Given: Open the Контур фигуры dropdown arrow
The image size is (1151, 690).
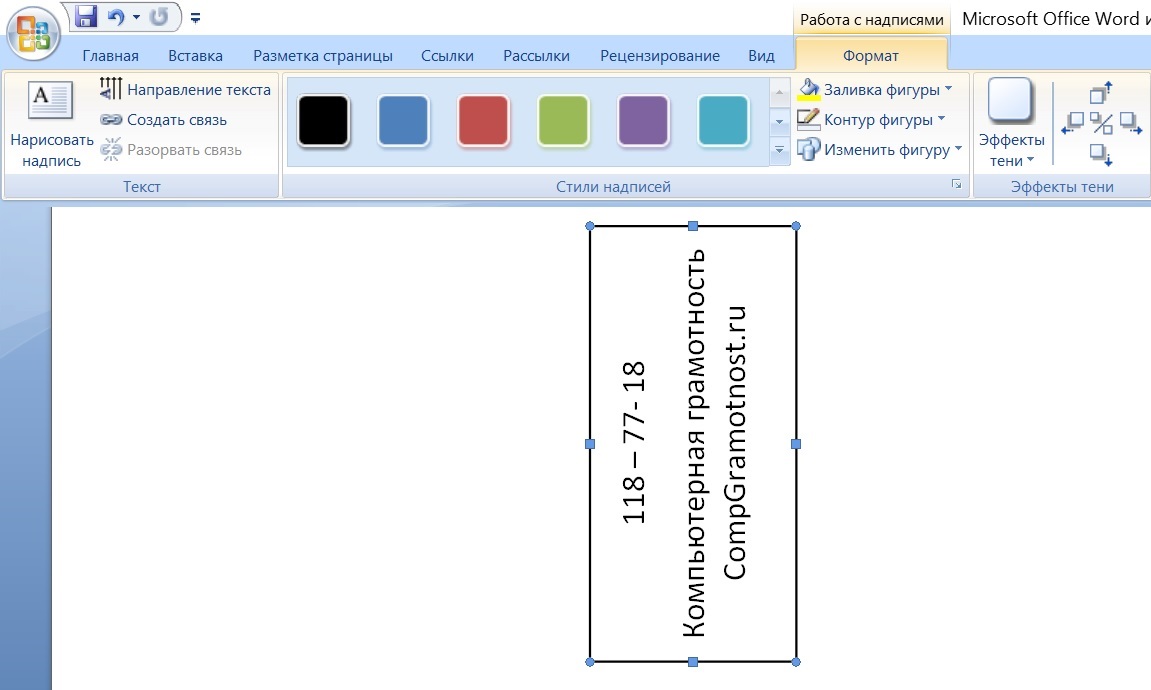Looking at the screenshot, I should coord(942,118).
